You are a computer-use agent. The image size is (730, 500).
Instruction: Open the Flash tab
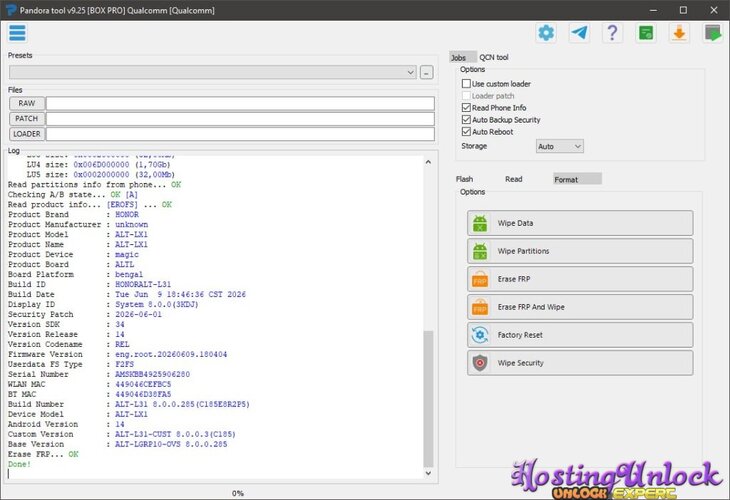pyautogui.click(x=465, y=179)
